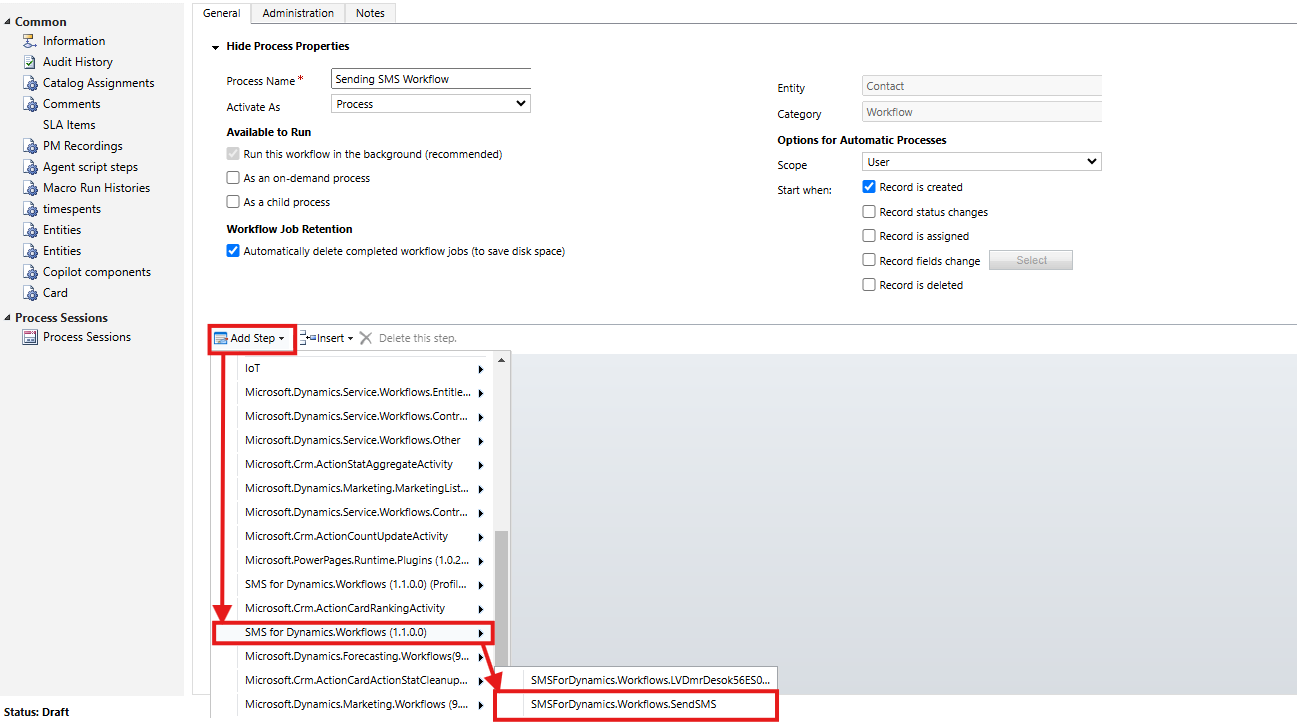Uncheck 'Automatically delete completed workflow jobs'
Viewport: 1297px width, 722px height.
pos(232,251)
